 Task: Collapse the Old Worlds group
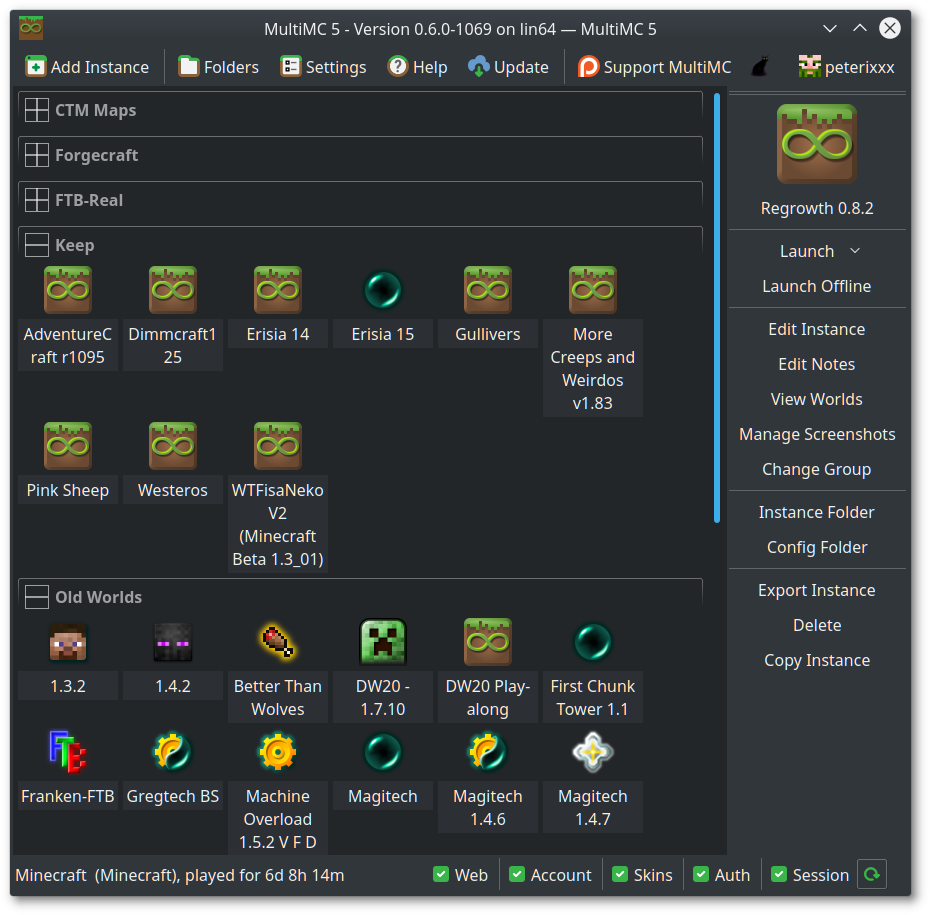point(37,597)
